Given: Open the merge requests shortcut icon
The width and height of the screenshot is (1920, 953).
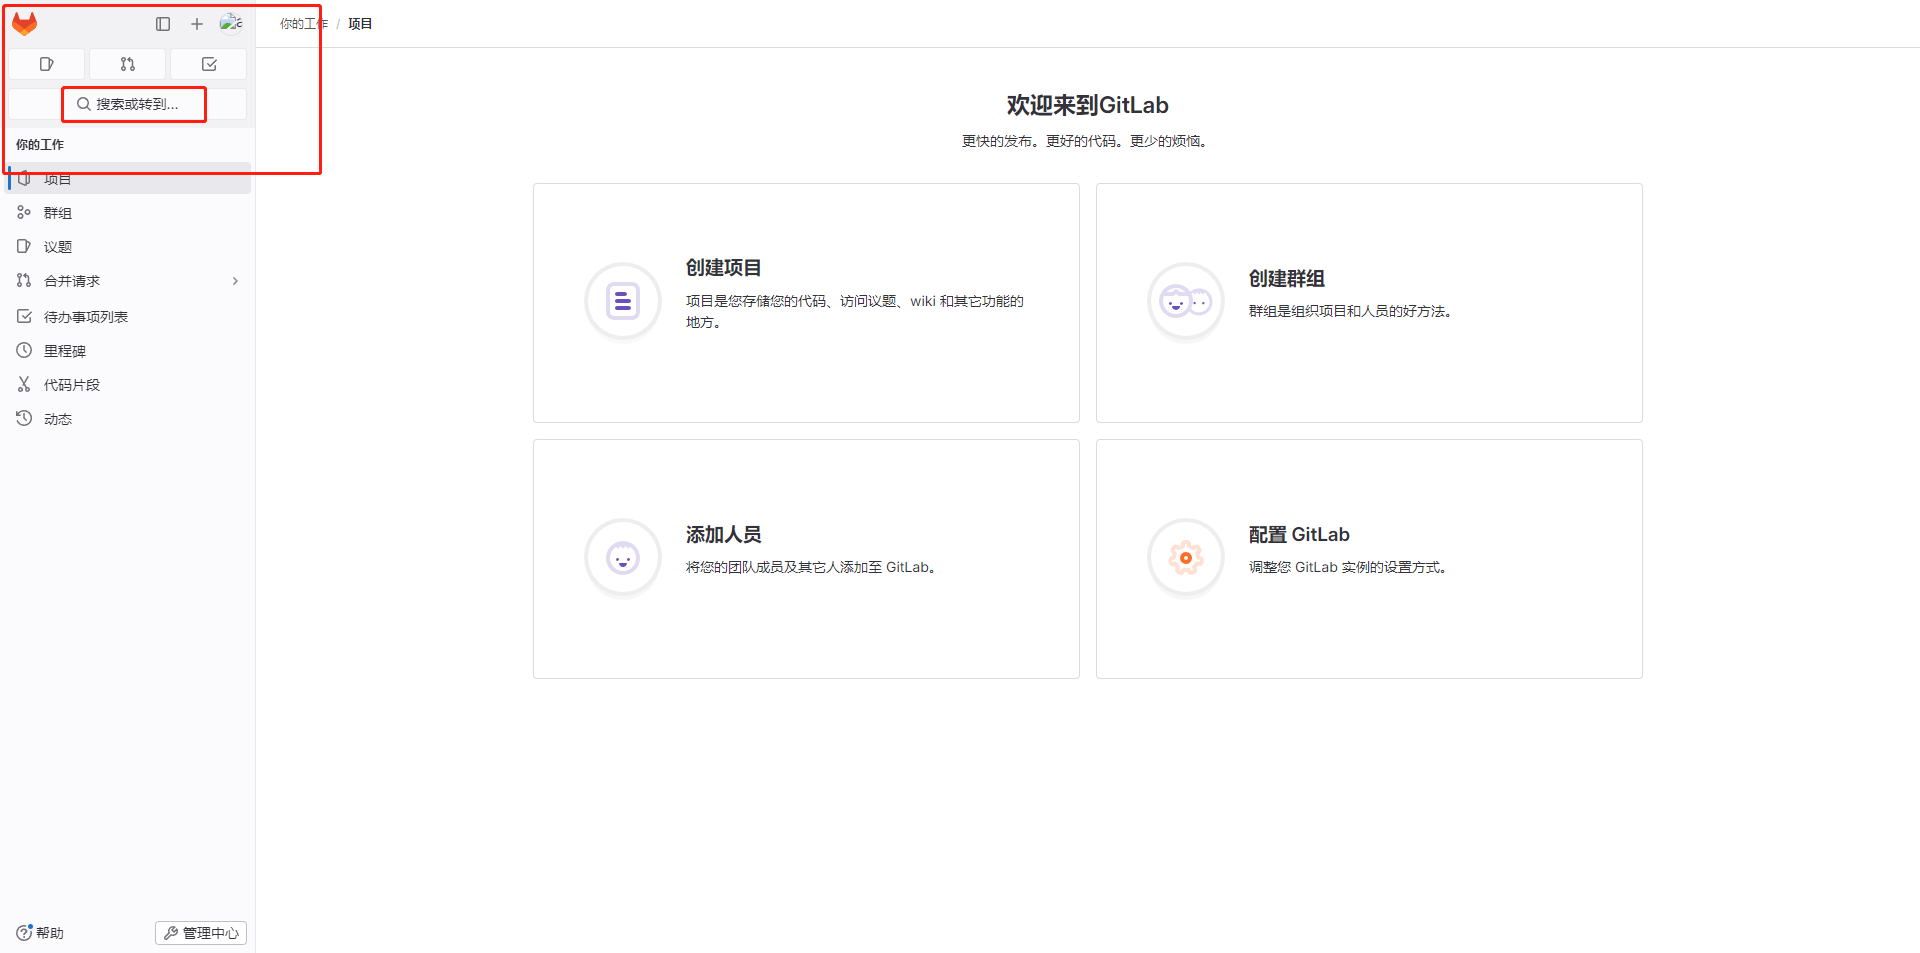Looking at the screenshot, I should 128,64.
